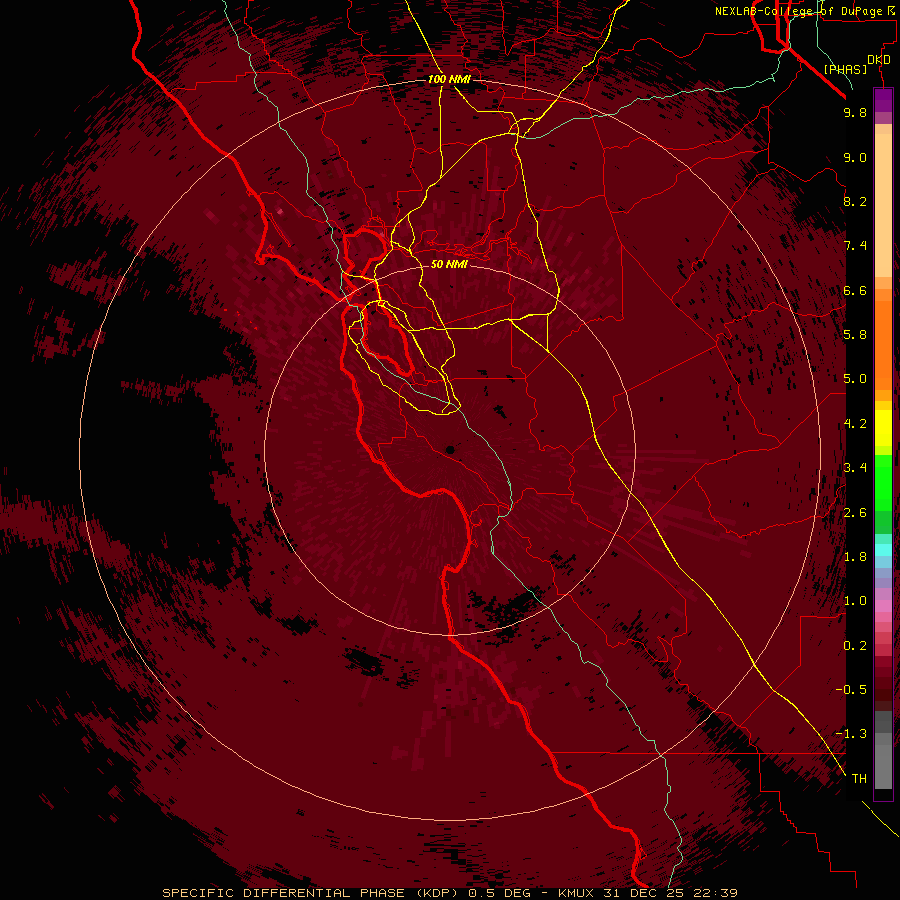Select the 8.2 legend value
The height and width of the screenshot is (900, 900).
coord(855,201)
